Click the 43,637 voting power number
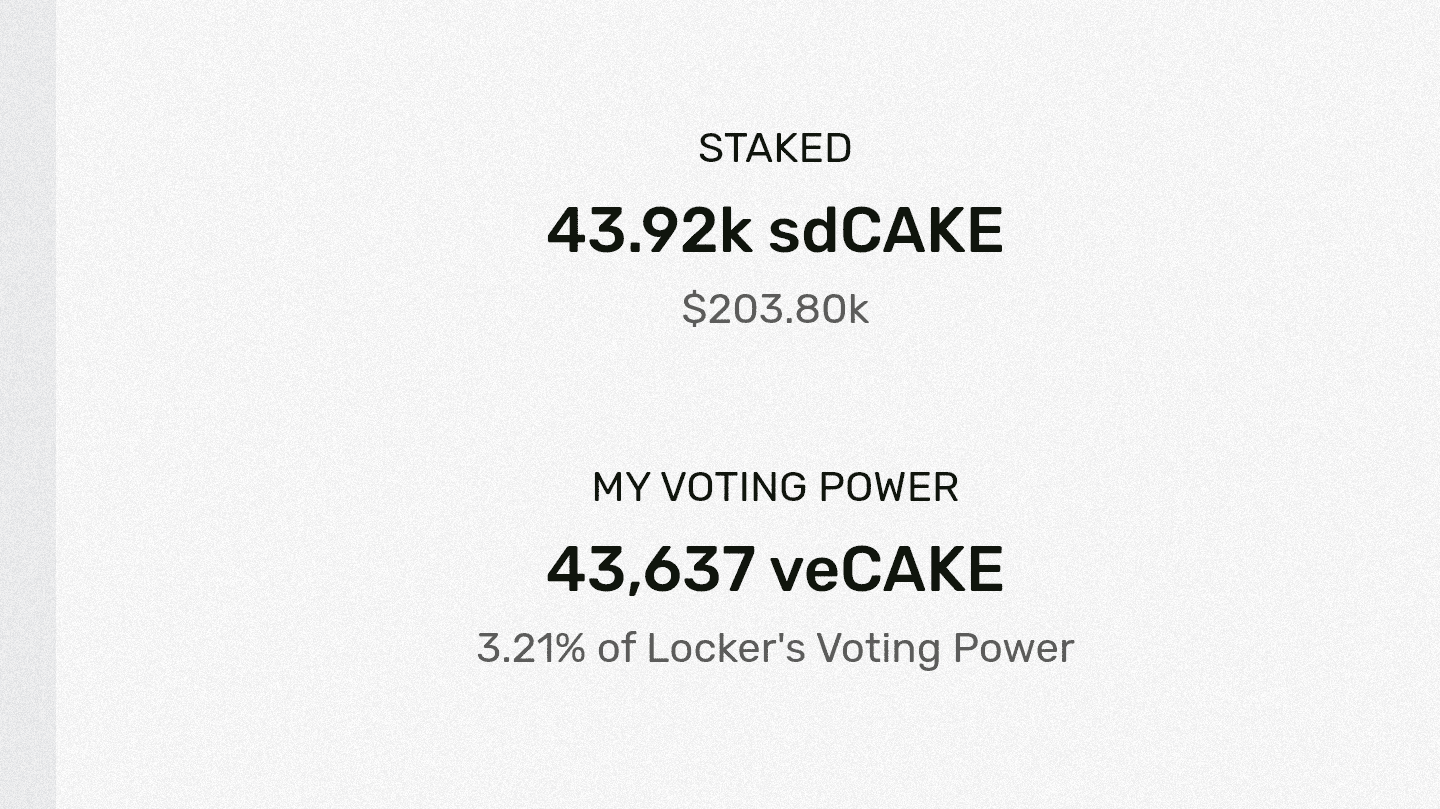Image resolution: width=1440 pixels, height=809 pixels. point(650,570)
